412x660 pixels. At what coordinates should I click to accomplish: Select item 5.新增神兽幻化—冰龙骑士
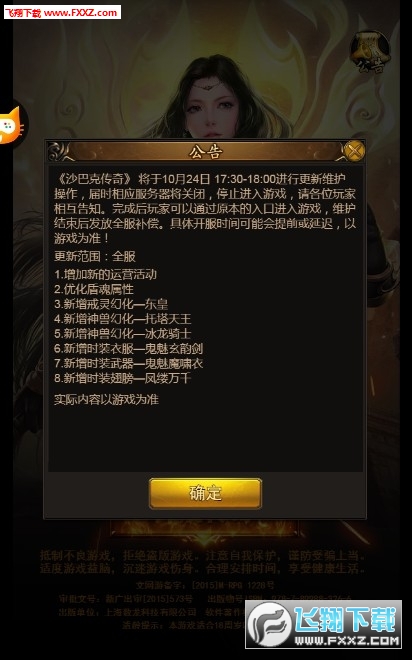[122, 334]
